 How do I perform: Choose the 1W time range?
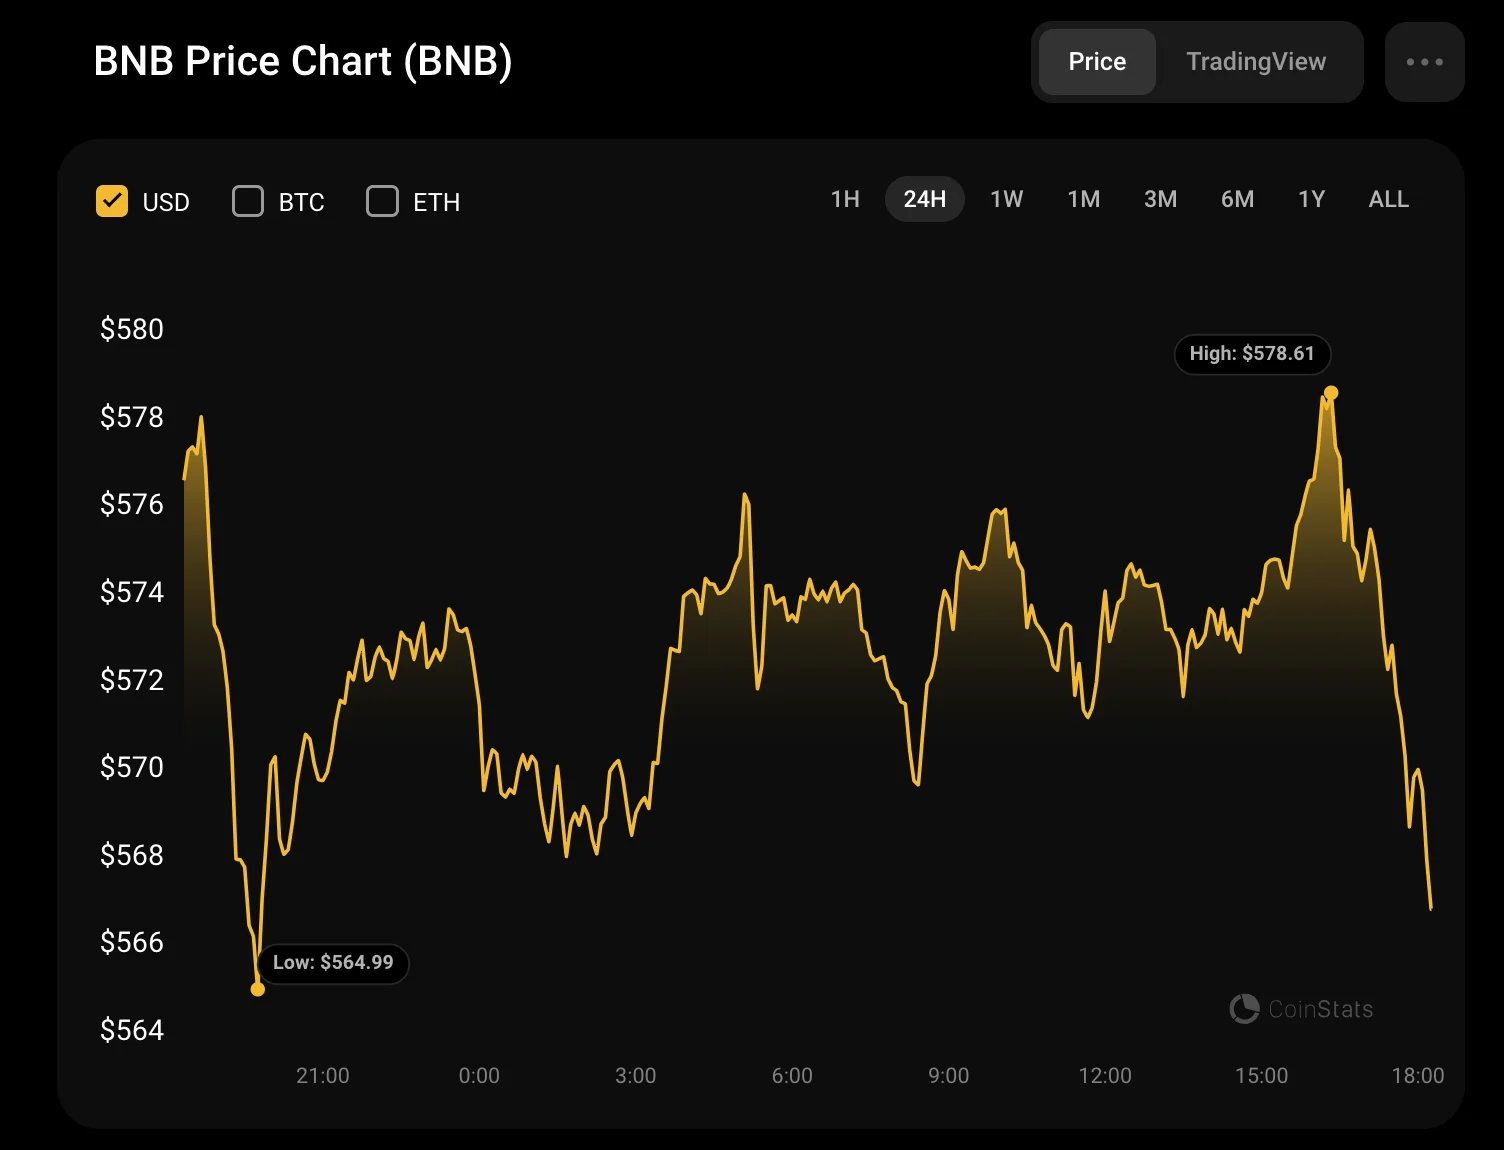point(1006,199)
